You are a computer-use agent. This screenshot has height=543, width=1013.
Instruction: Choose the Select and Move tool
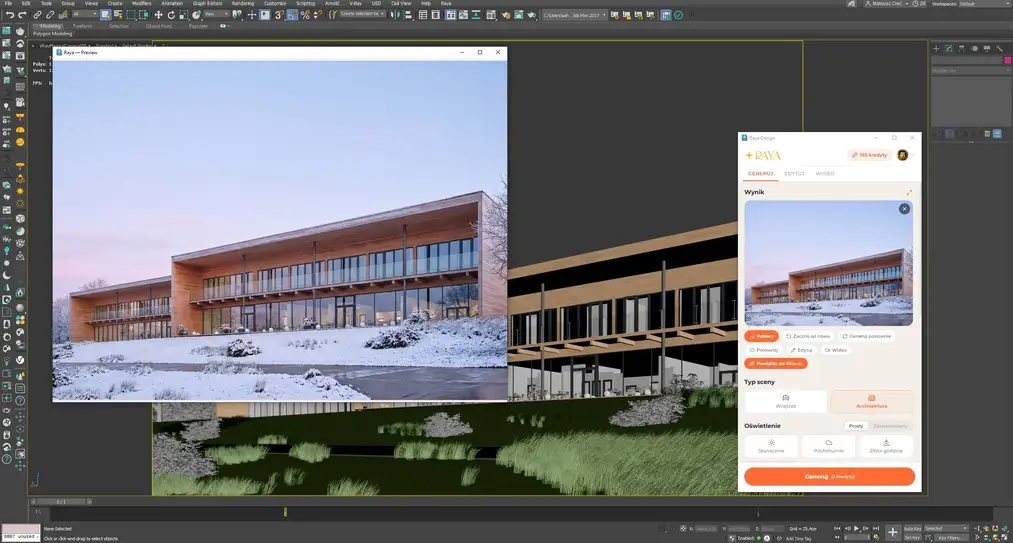[x=158, y=14]
